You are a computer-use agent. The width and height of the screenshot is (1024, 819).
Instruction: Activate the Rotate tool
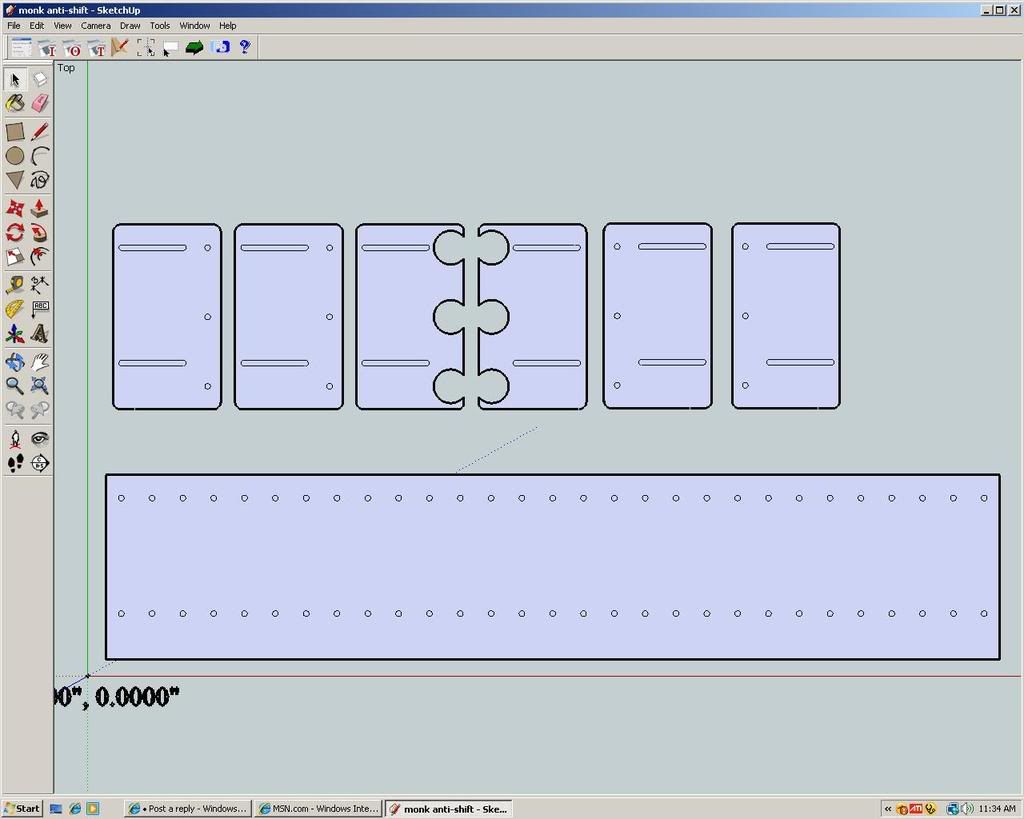coord(15,233)
